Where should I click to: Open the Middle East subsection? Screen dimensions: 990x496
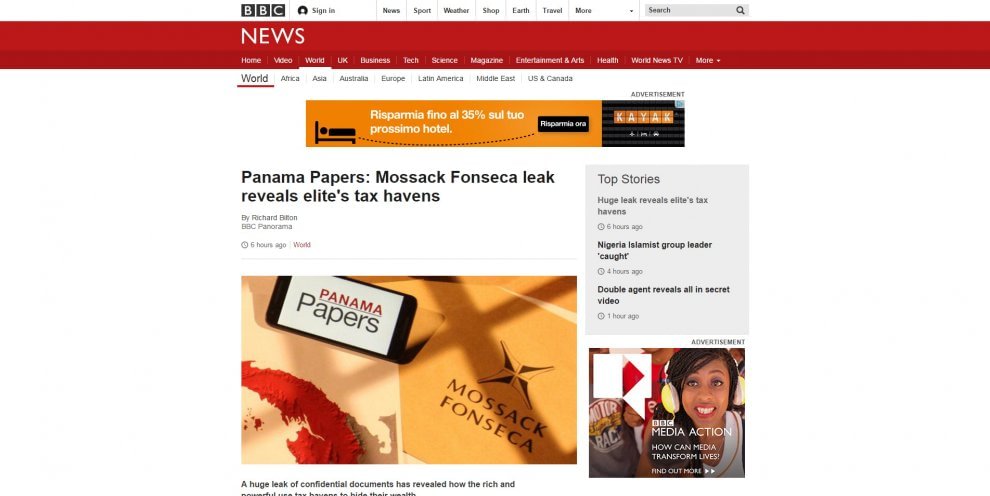click(x=496, y=78)
